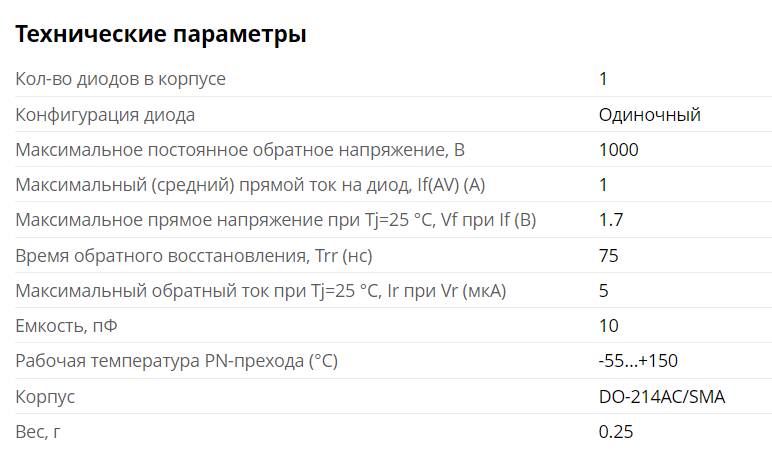Image resolution: width=772 pixels, height=455 pixels.
Task: Click the Одиночный value
Action: [x=649, y=115]
